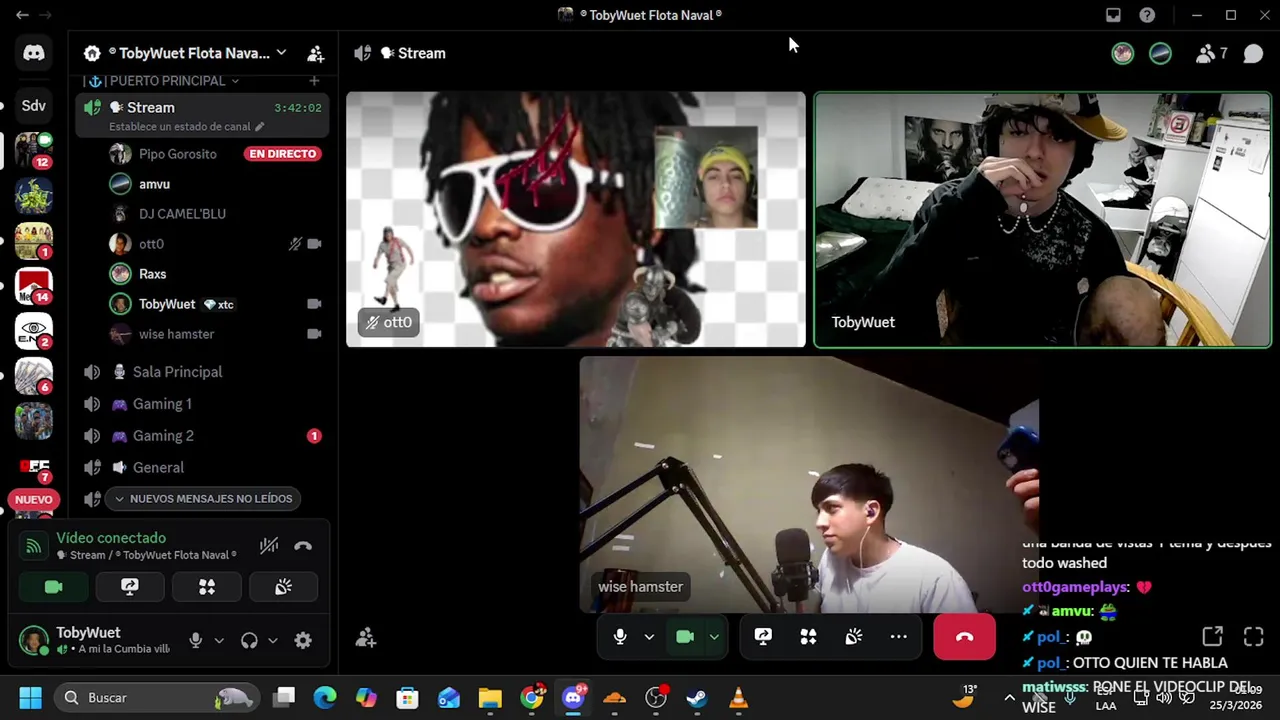Show member list (7 users) icon
The height and width of the screenshot is (720, 1280).
pos(1211,53)
